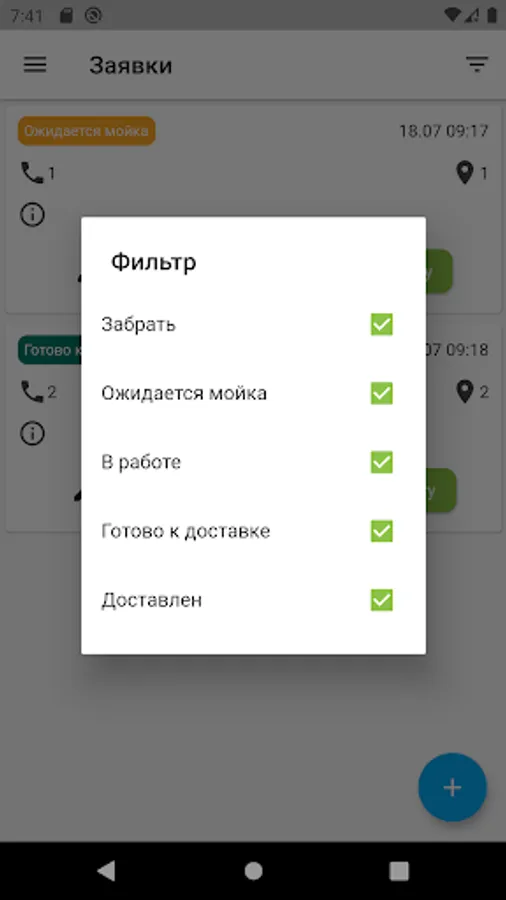Tap the location pin on second request
This screenshot has width=506, height=900.
(x=465, y=391)
